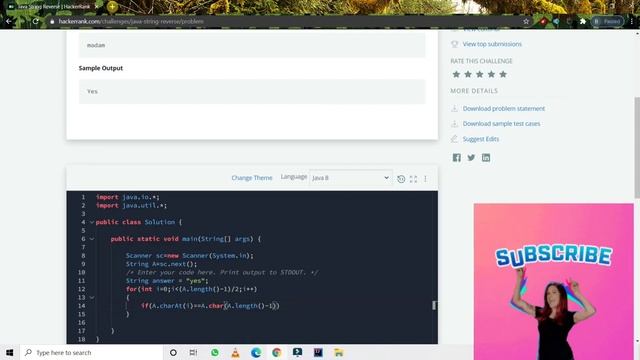Rate the challenge three stars
This screenshot has width=640, height=360.
[x=480, y=74]
